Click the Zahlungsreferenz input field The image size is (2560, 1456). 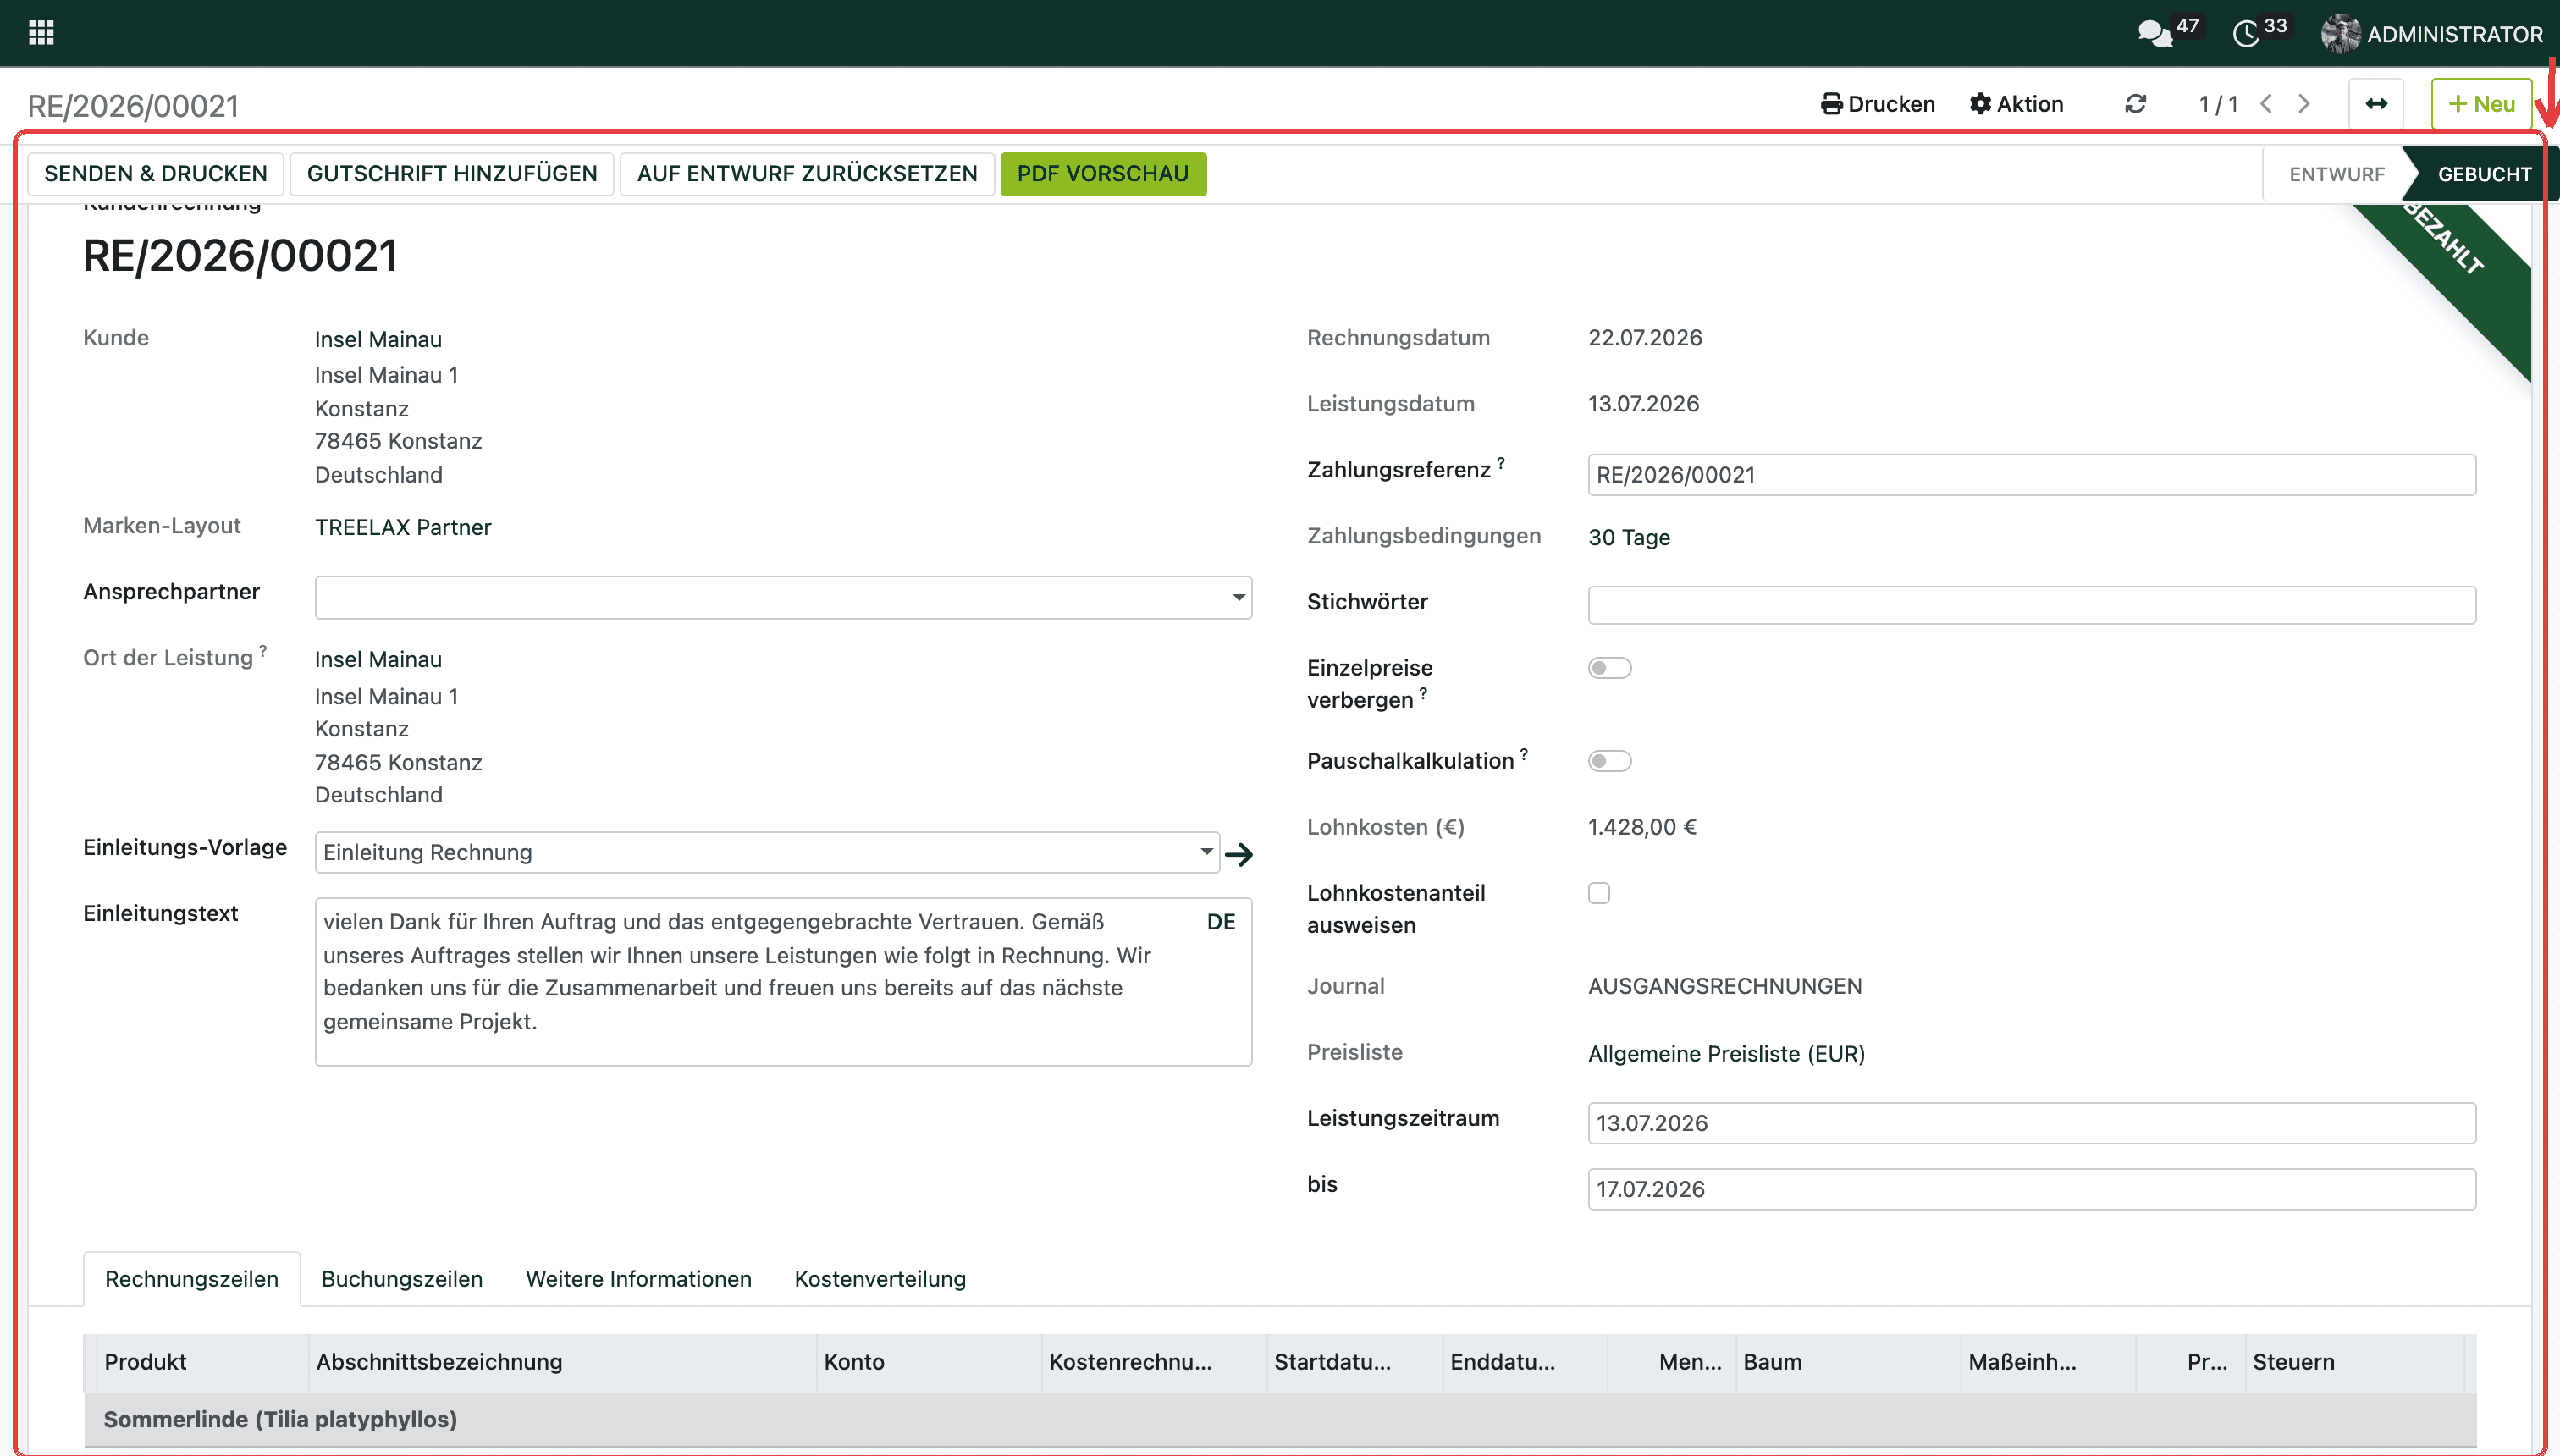click(2031, 475)
